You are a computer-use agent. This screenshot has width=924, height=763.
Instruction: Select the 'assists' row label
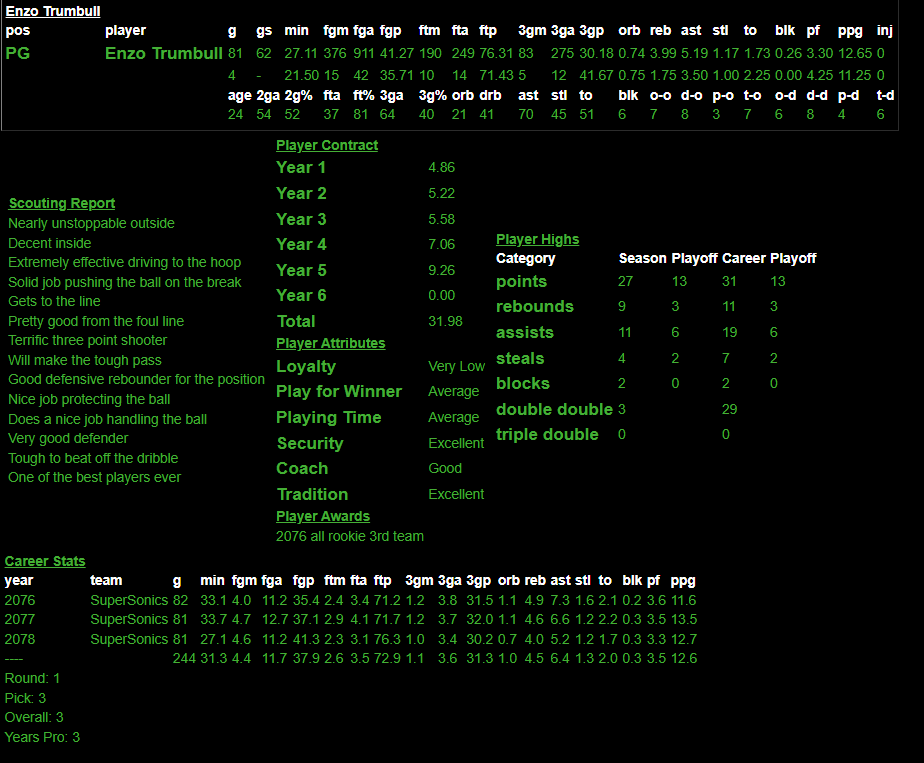pos(524,332)
